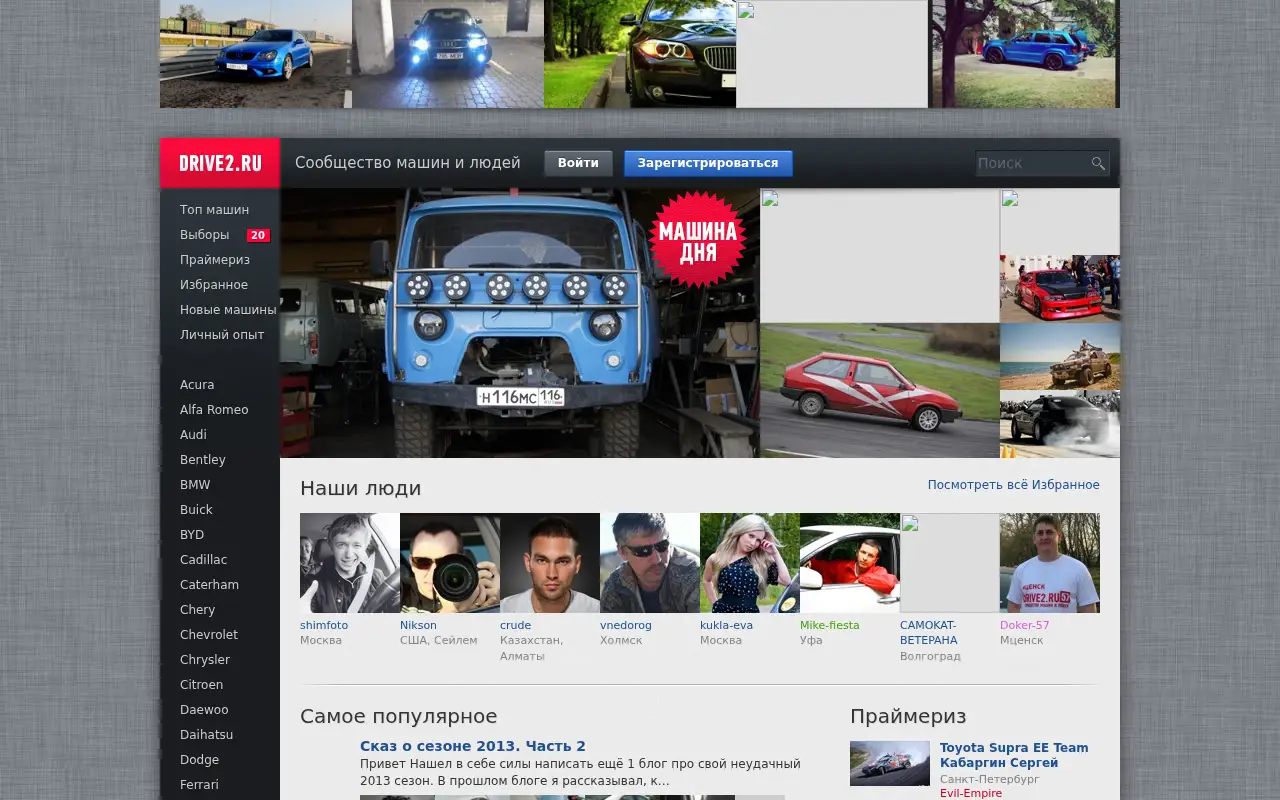Open Doker-57's profile photo
1280x800 pixels.
click(x=1050, y=563)
